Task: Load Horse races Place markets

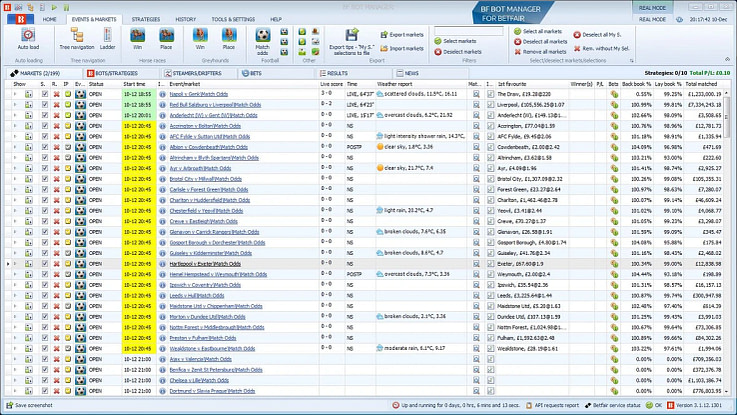Action: pos(166,39)
